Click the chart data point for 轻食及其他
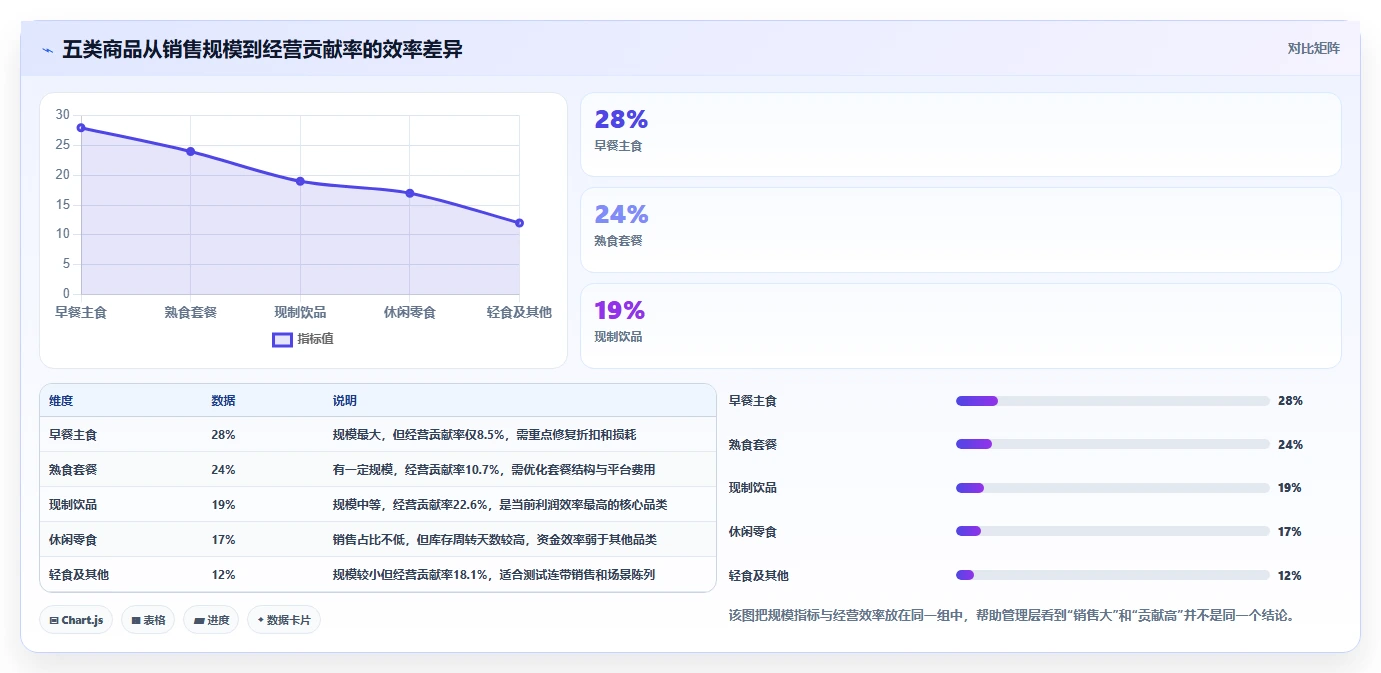 (519, 223)
